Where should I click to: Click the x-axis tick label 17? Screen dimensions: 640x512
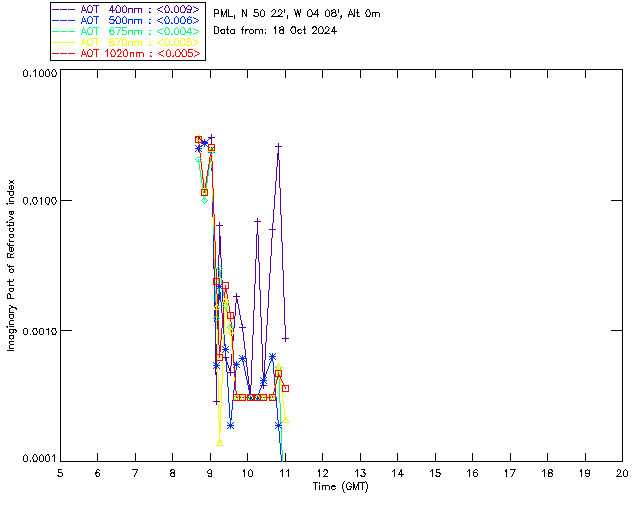click(x=510, y=473)
